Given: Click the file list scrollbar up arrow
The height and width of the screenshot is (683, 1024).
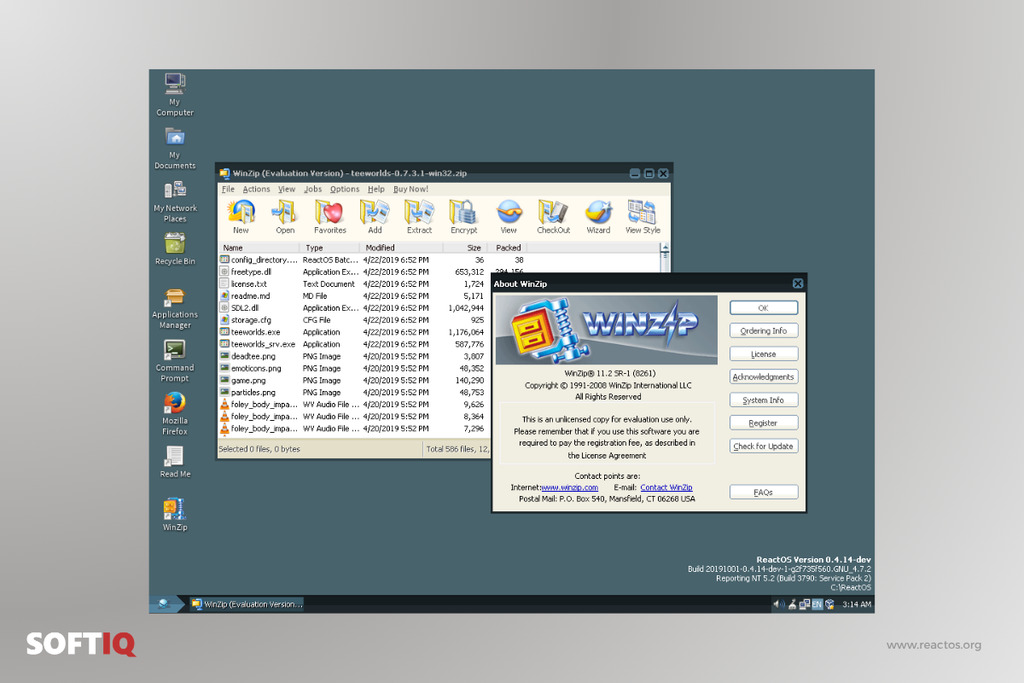Looking at the screenshot, I should click(x=665, y=248).
